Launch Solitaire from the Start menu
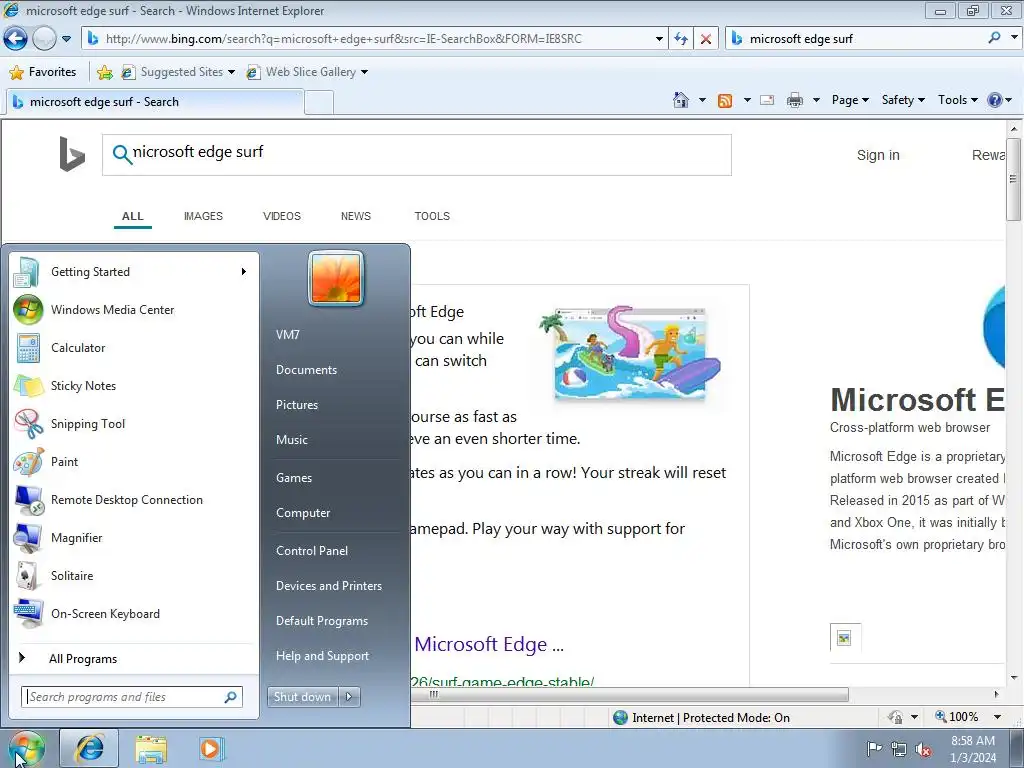 point(135,575)
